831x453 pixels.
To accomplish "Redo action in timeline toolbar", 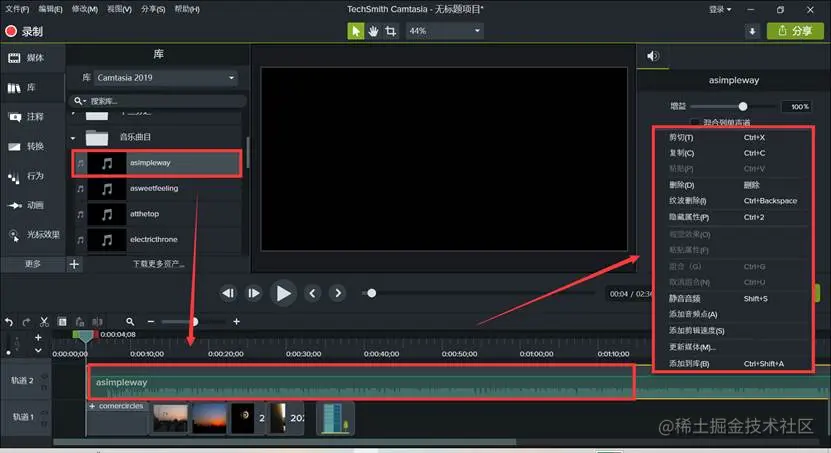I will (26, 322).
